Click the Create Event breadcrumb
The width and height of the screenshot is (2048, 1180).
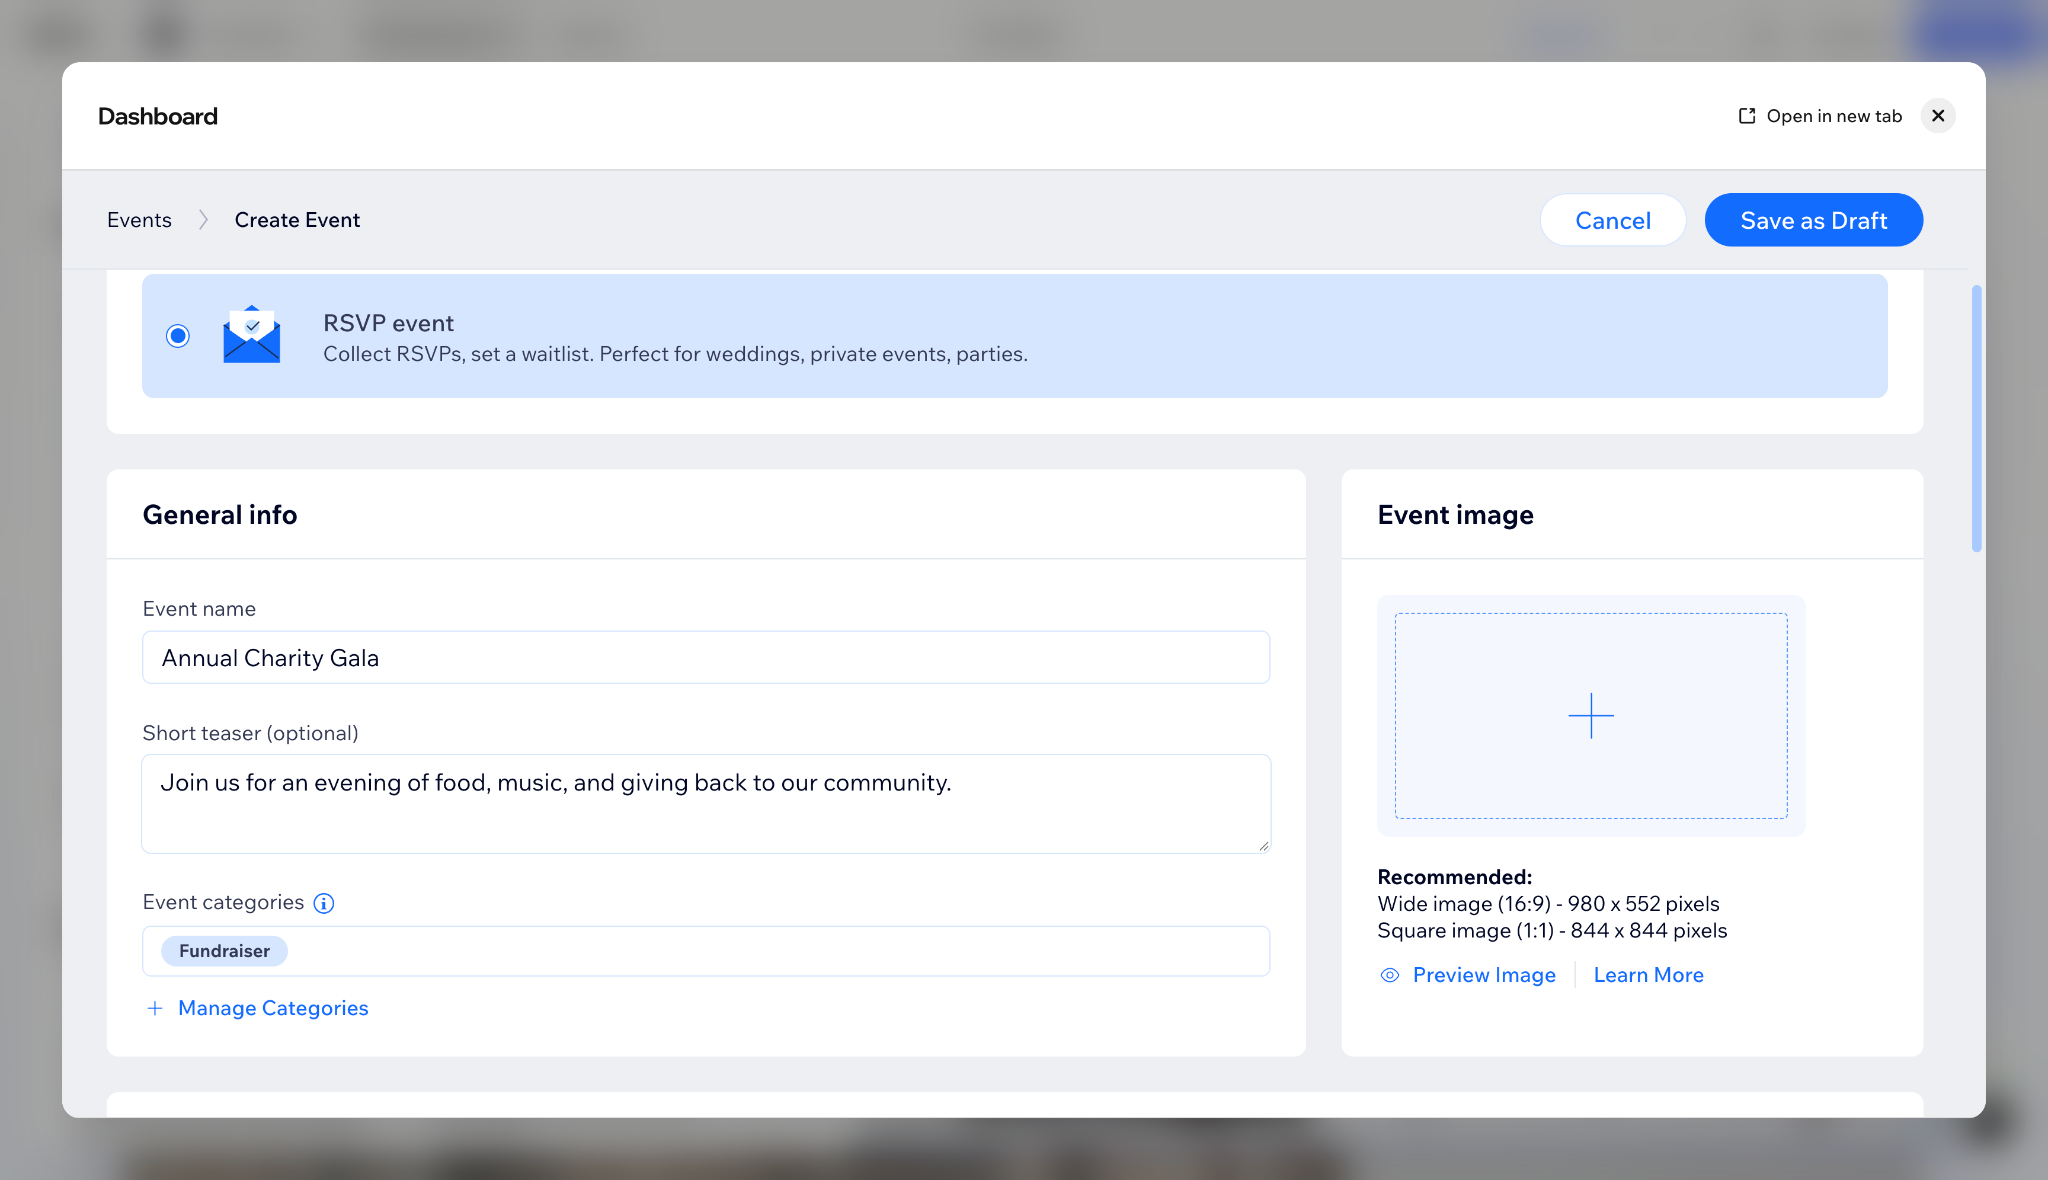297,220
